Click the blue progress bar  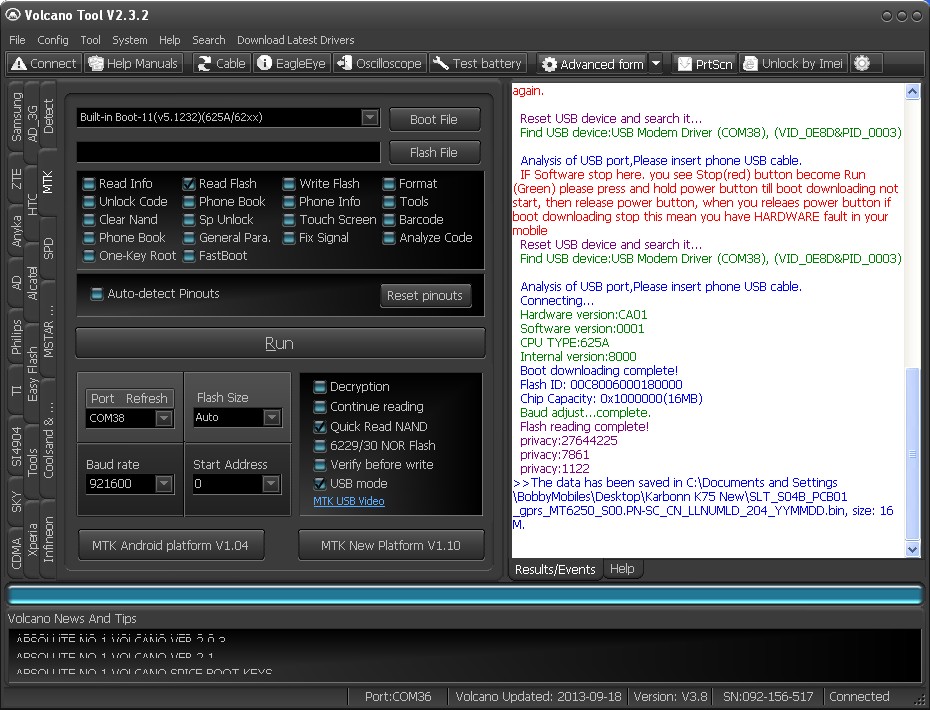pos(464,594)
